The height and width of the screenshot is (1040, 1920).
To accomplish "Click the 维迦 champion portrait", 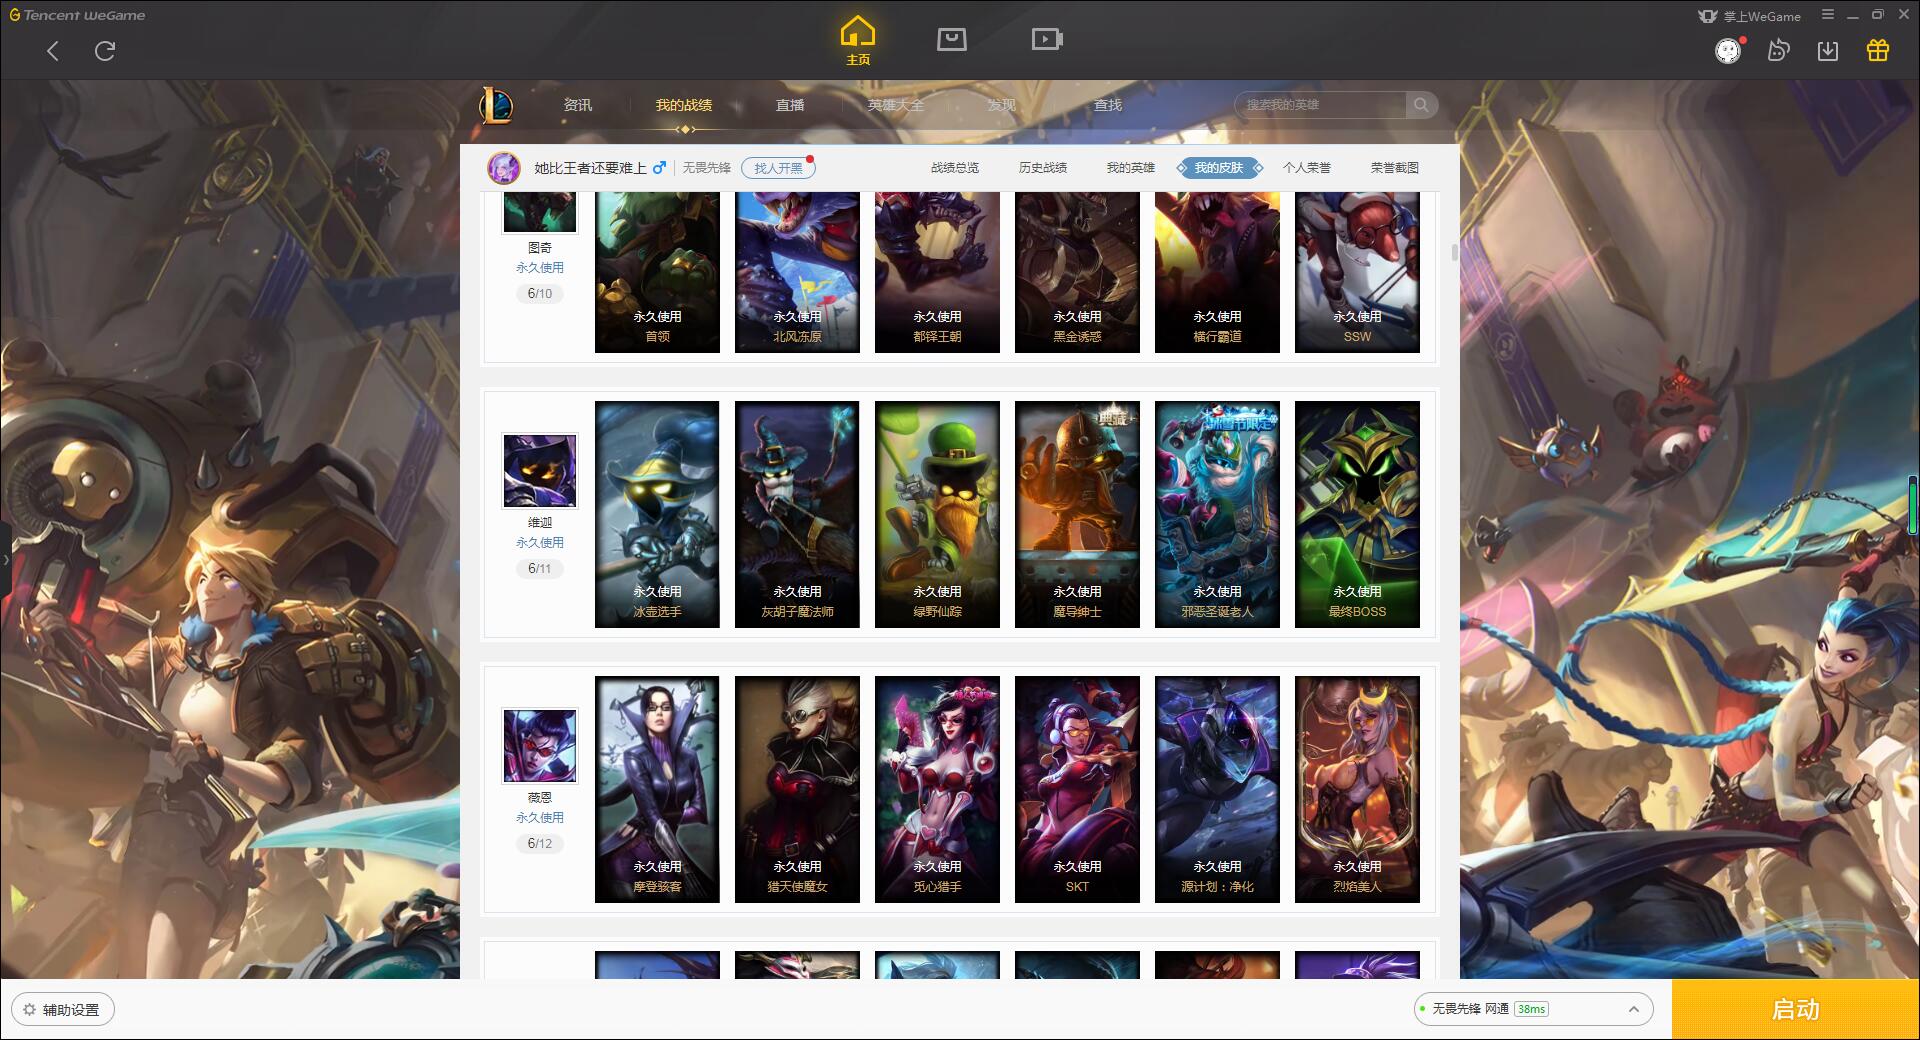I will 540,471.
